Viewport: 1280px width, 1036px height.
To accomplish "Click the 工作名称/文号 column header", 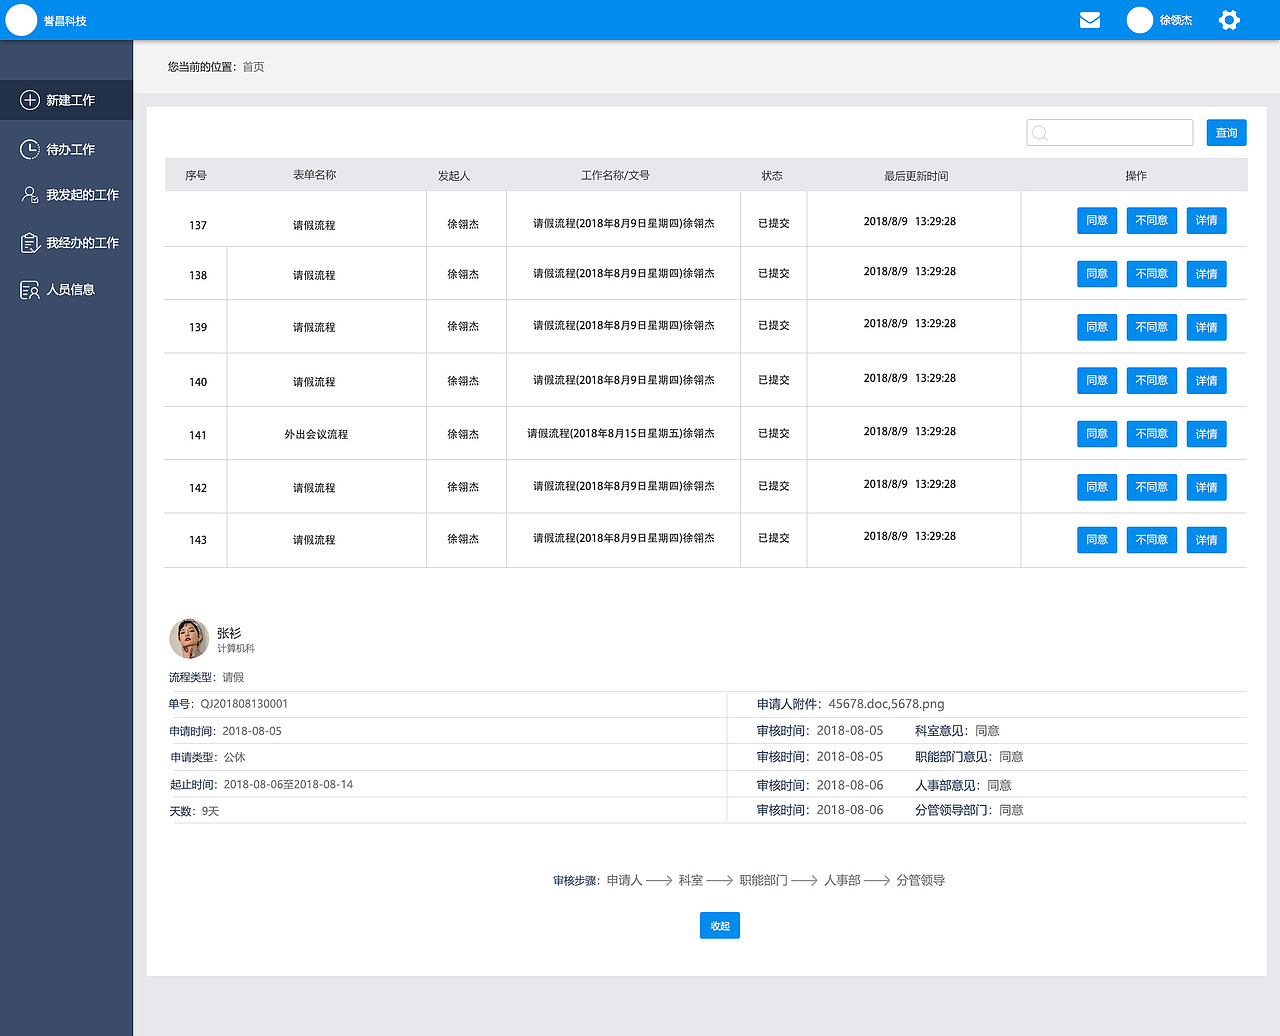I will [x=615, y=175].
